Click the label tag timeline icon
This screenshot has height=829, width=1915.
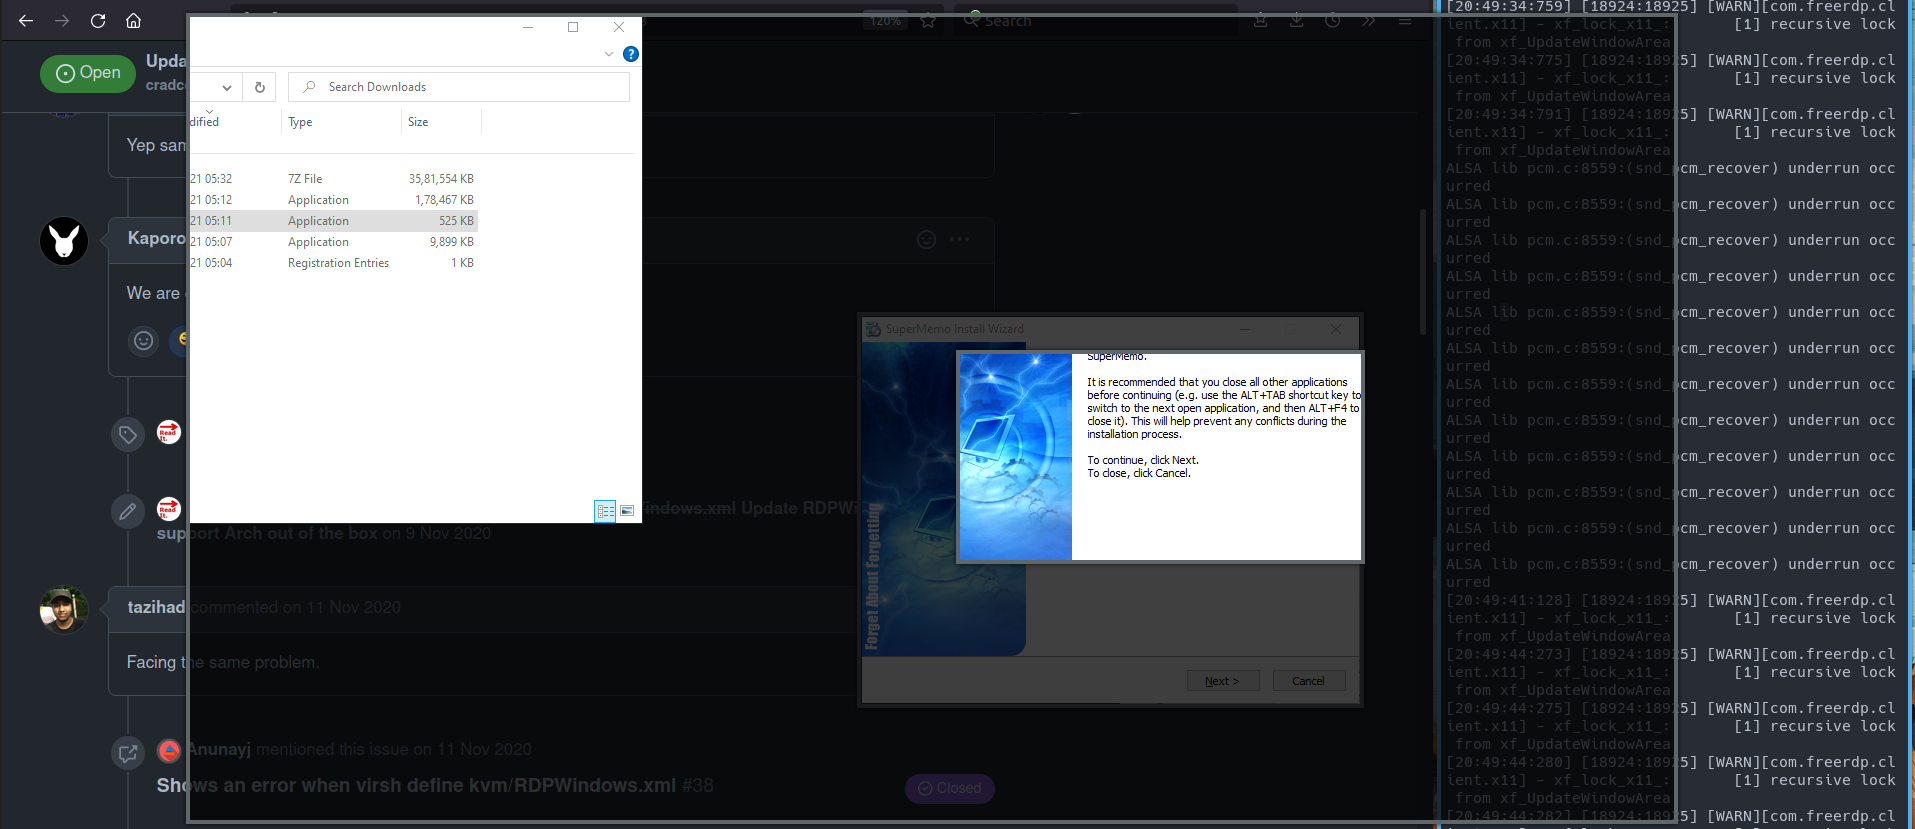[x=128, y=434]
